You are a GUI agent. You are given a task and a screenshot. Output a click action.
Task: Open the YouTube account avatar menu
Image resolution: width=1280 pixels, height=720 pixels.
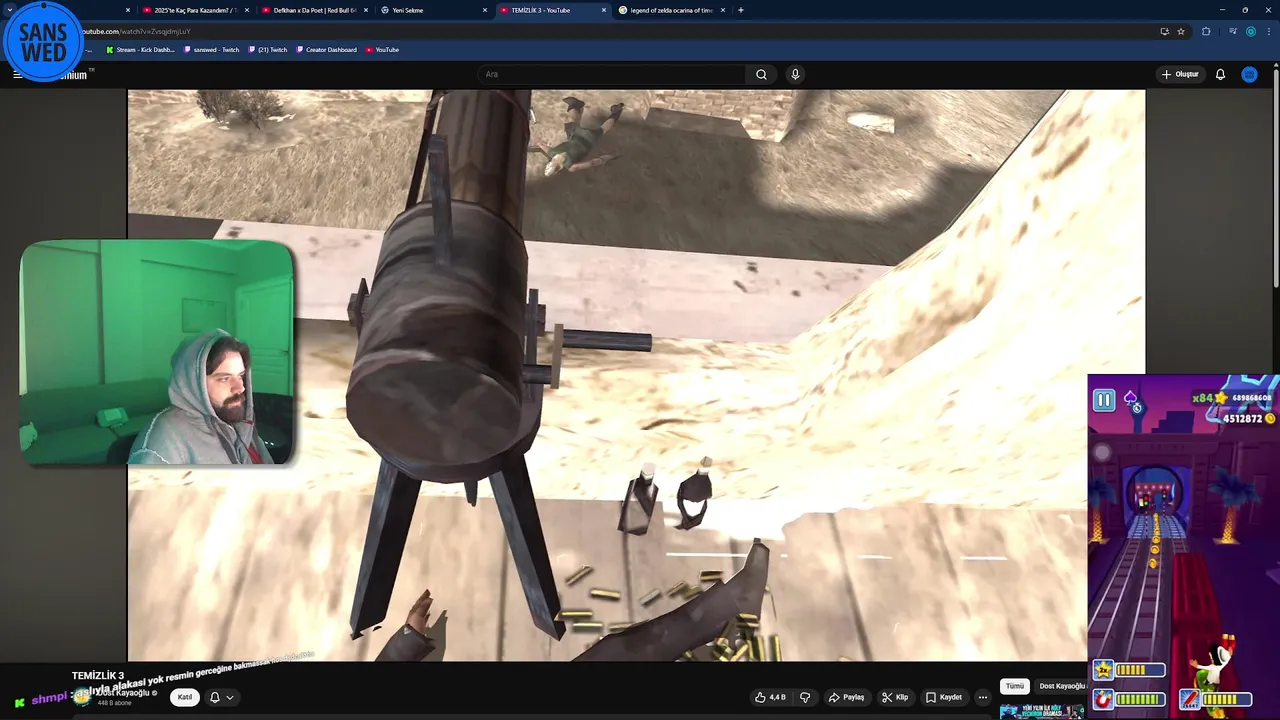(x=1249, y=74)
